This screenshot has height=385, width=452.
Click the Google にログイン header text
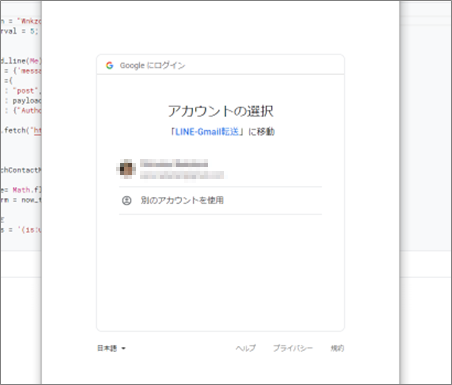[152, 65]
